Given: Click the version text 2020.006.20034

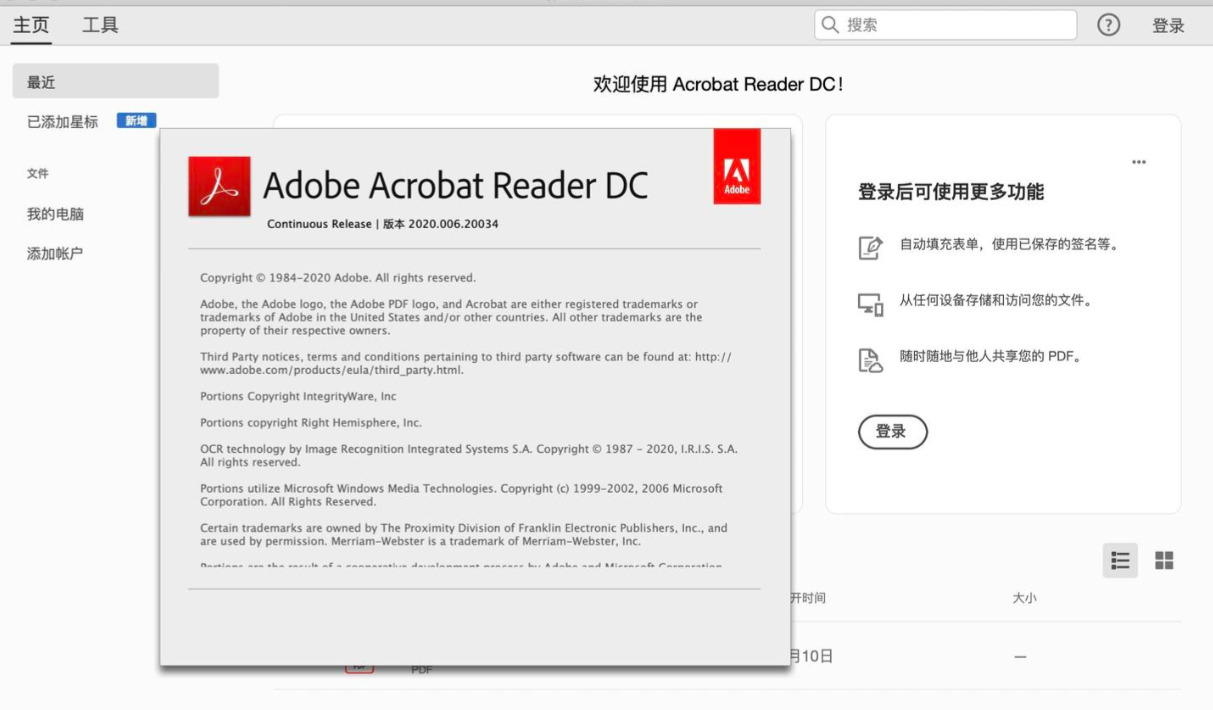Looking at the screenshot, I should [x=453, y=224].
